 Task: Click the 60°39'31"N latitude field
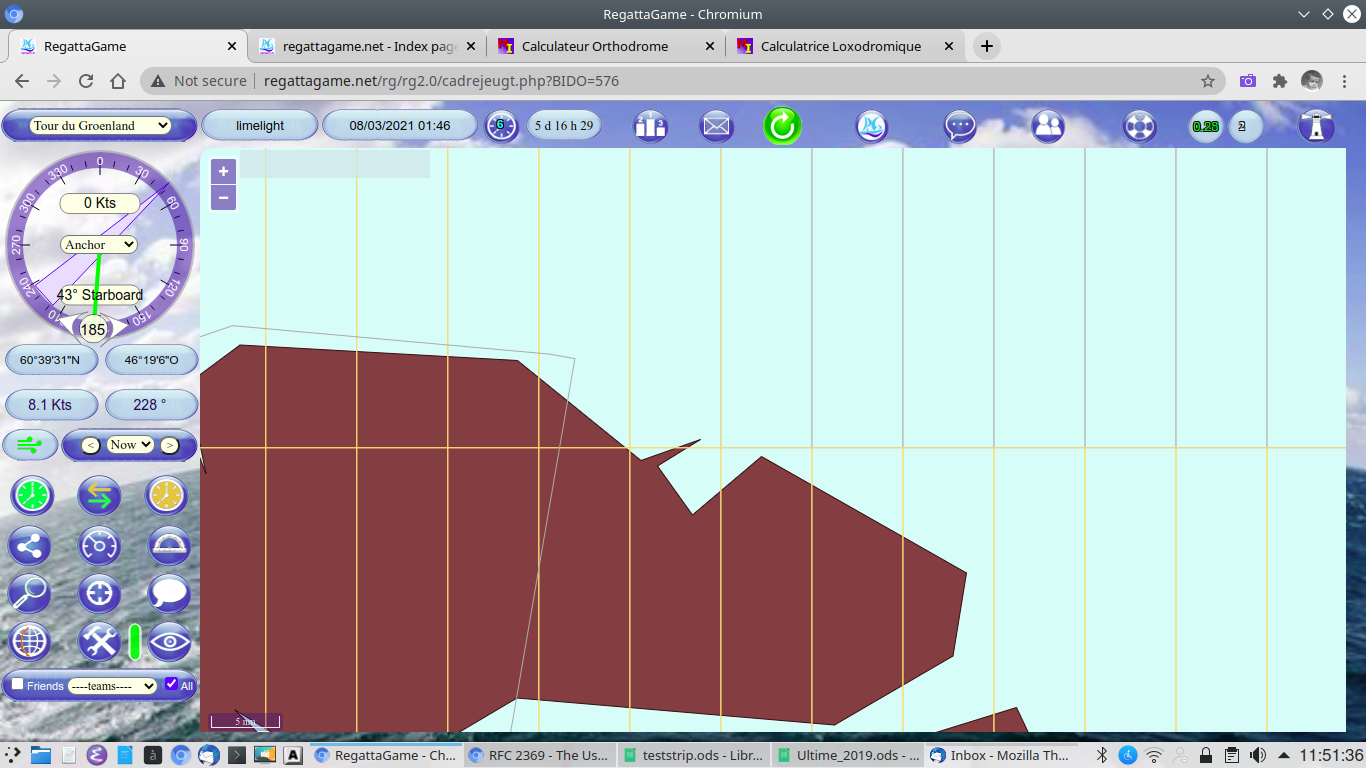pos(51,360)
